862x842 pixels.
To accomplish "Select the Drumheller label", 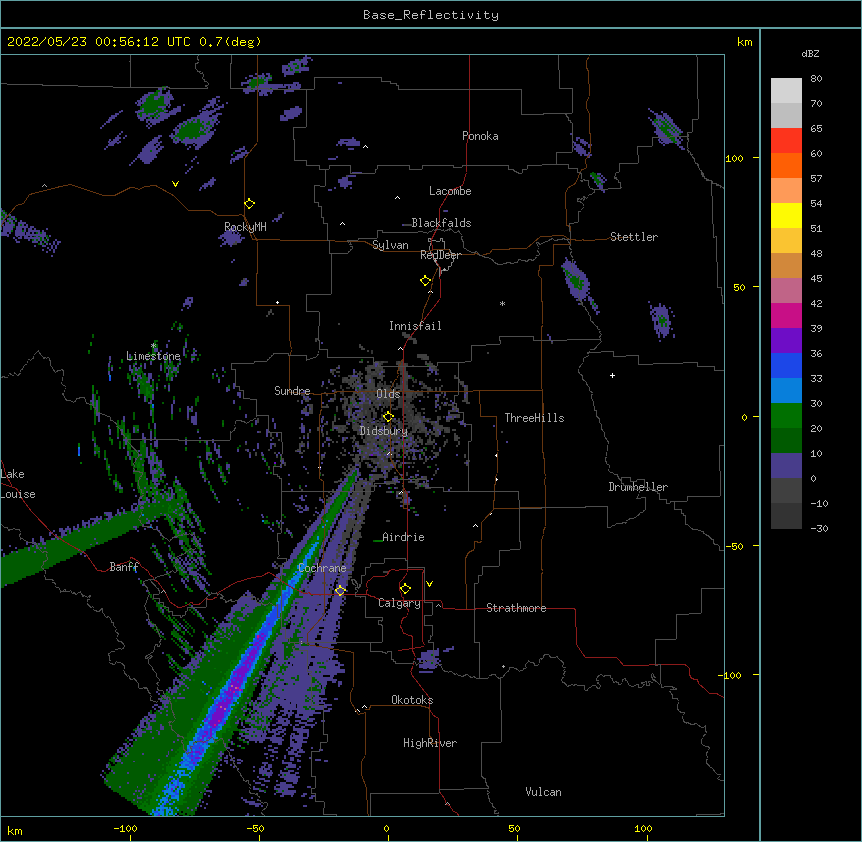I will pos(638,487).
